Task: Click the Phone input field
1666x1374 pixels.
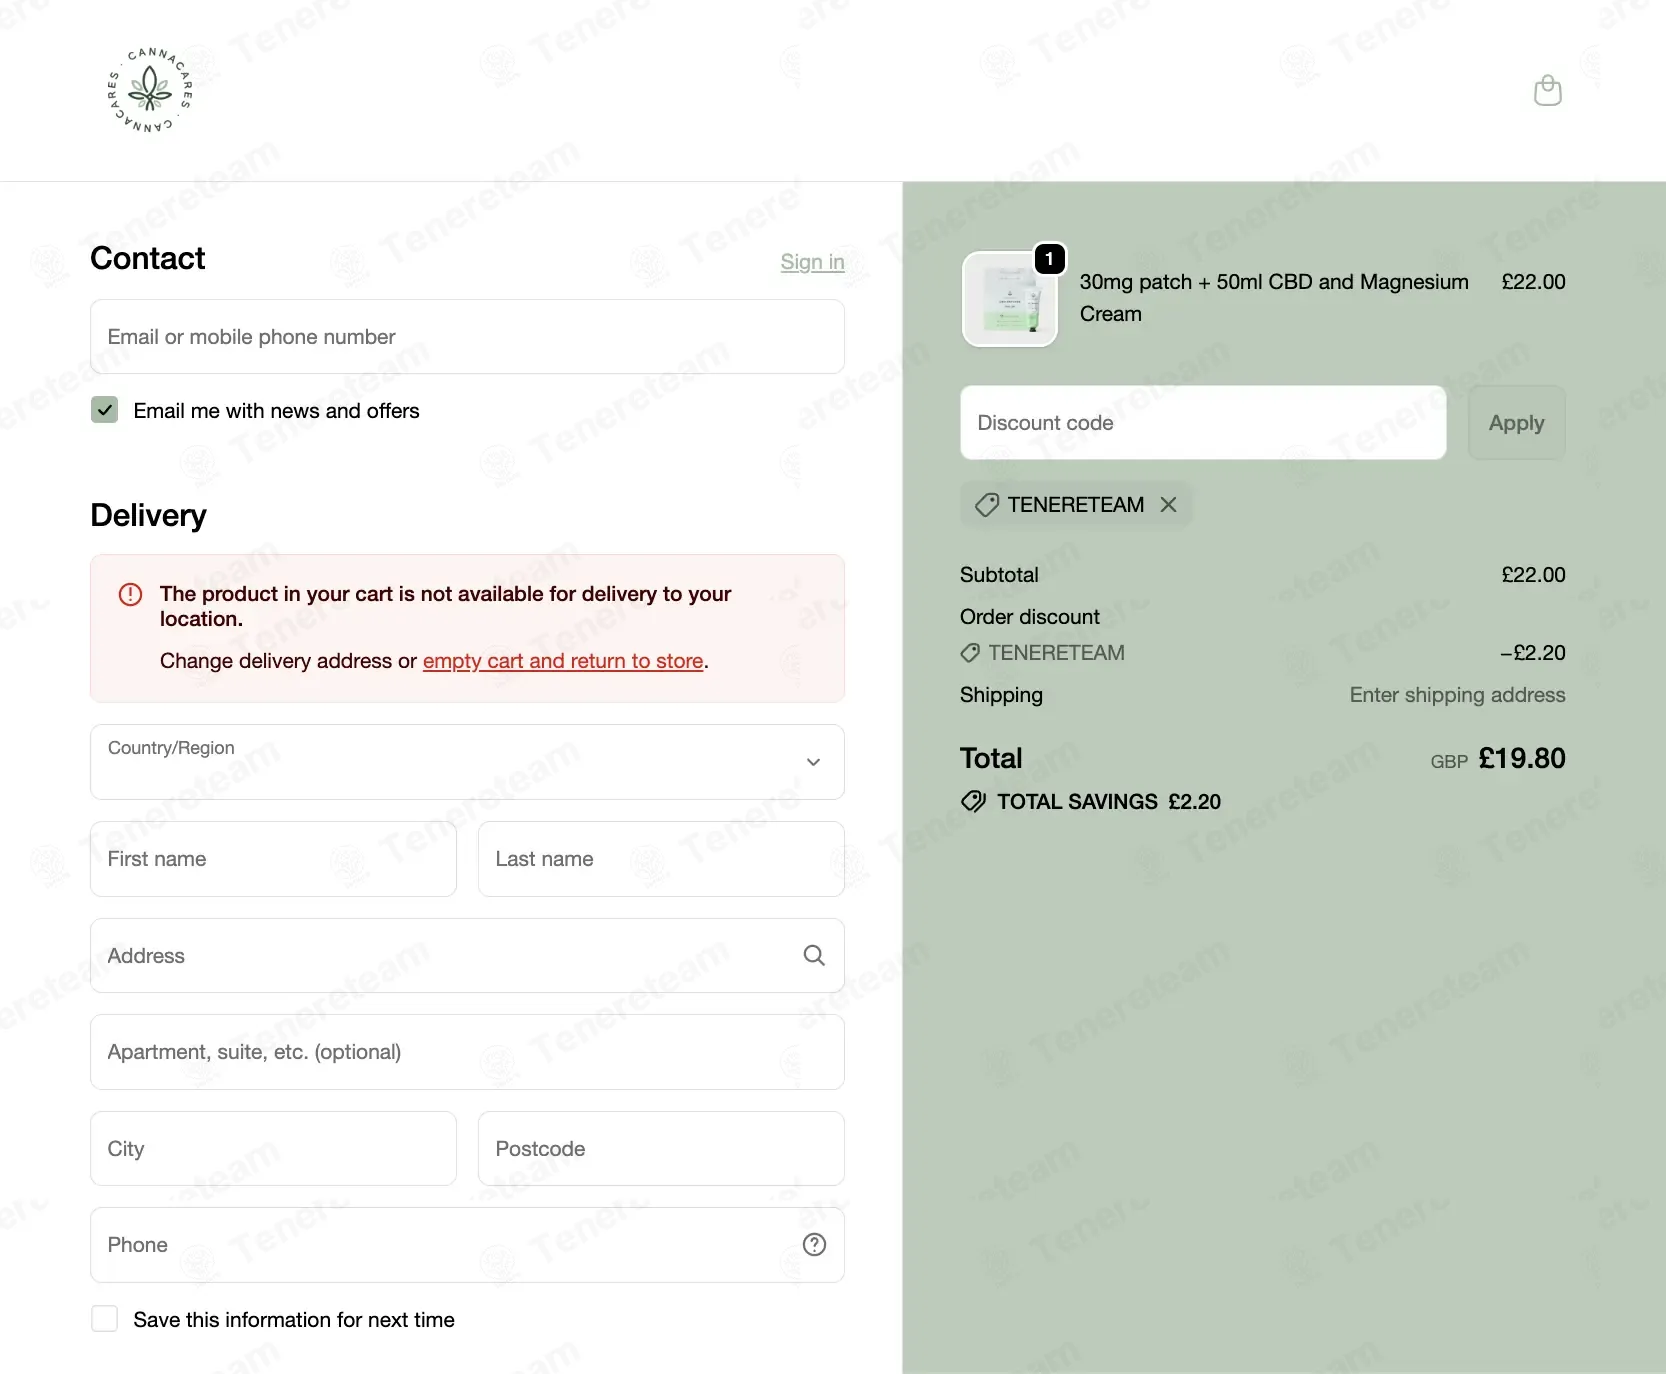Action: (467, 1245)
